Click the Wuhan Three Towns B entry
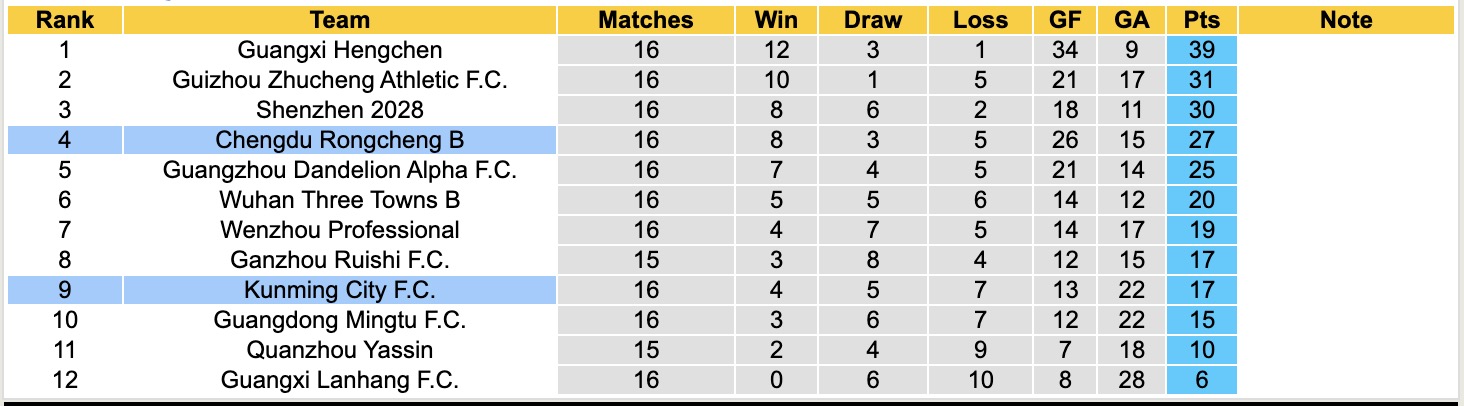This screenshot has height=406, width=1464. tap(340, 200)
